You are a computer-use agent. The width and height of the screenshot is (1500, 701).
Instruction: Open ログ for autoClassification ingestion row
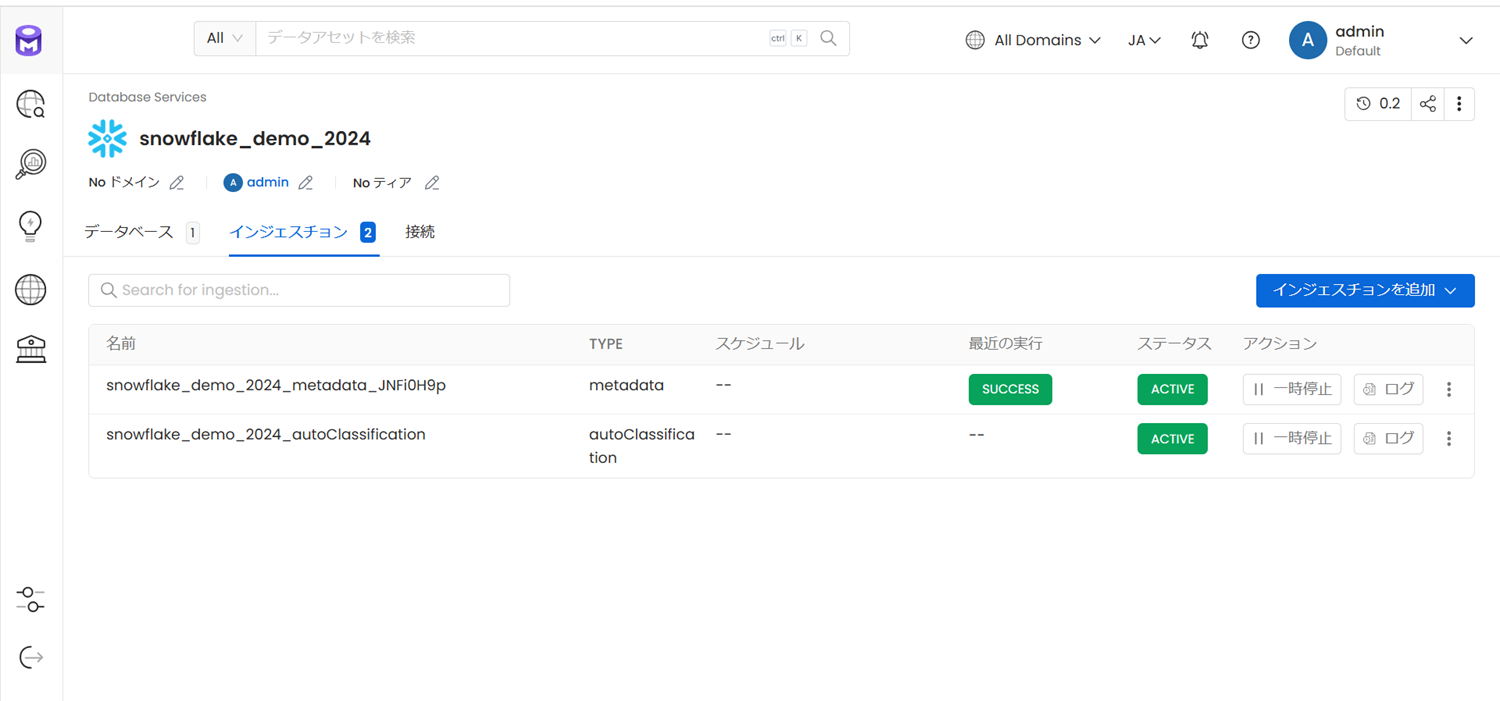click(1388, 439)
